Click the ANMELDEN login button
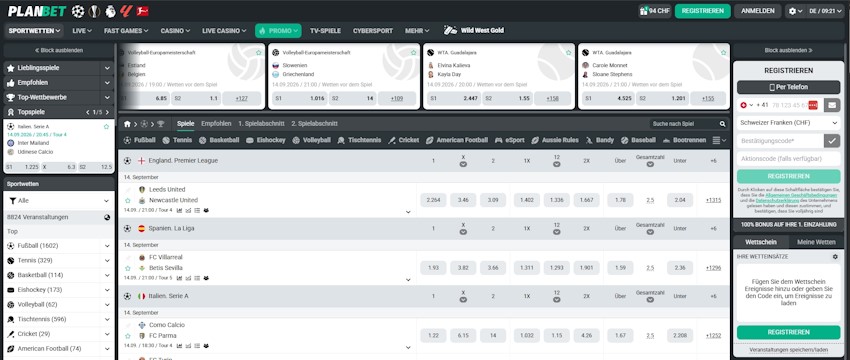Viewport: 850px width, 360px height. [758, 11]
